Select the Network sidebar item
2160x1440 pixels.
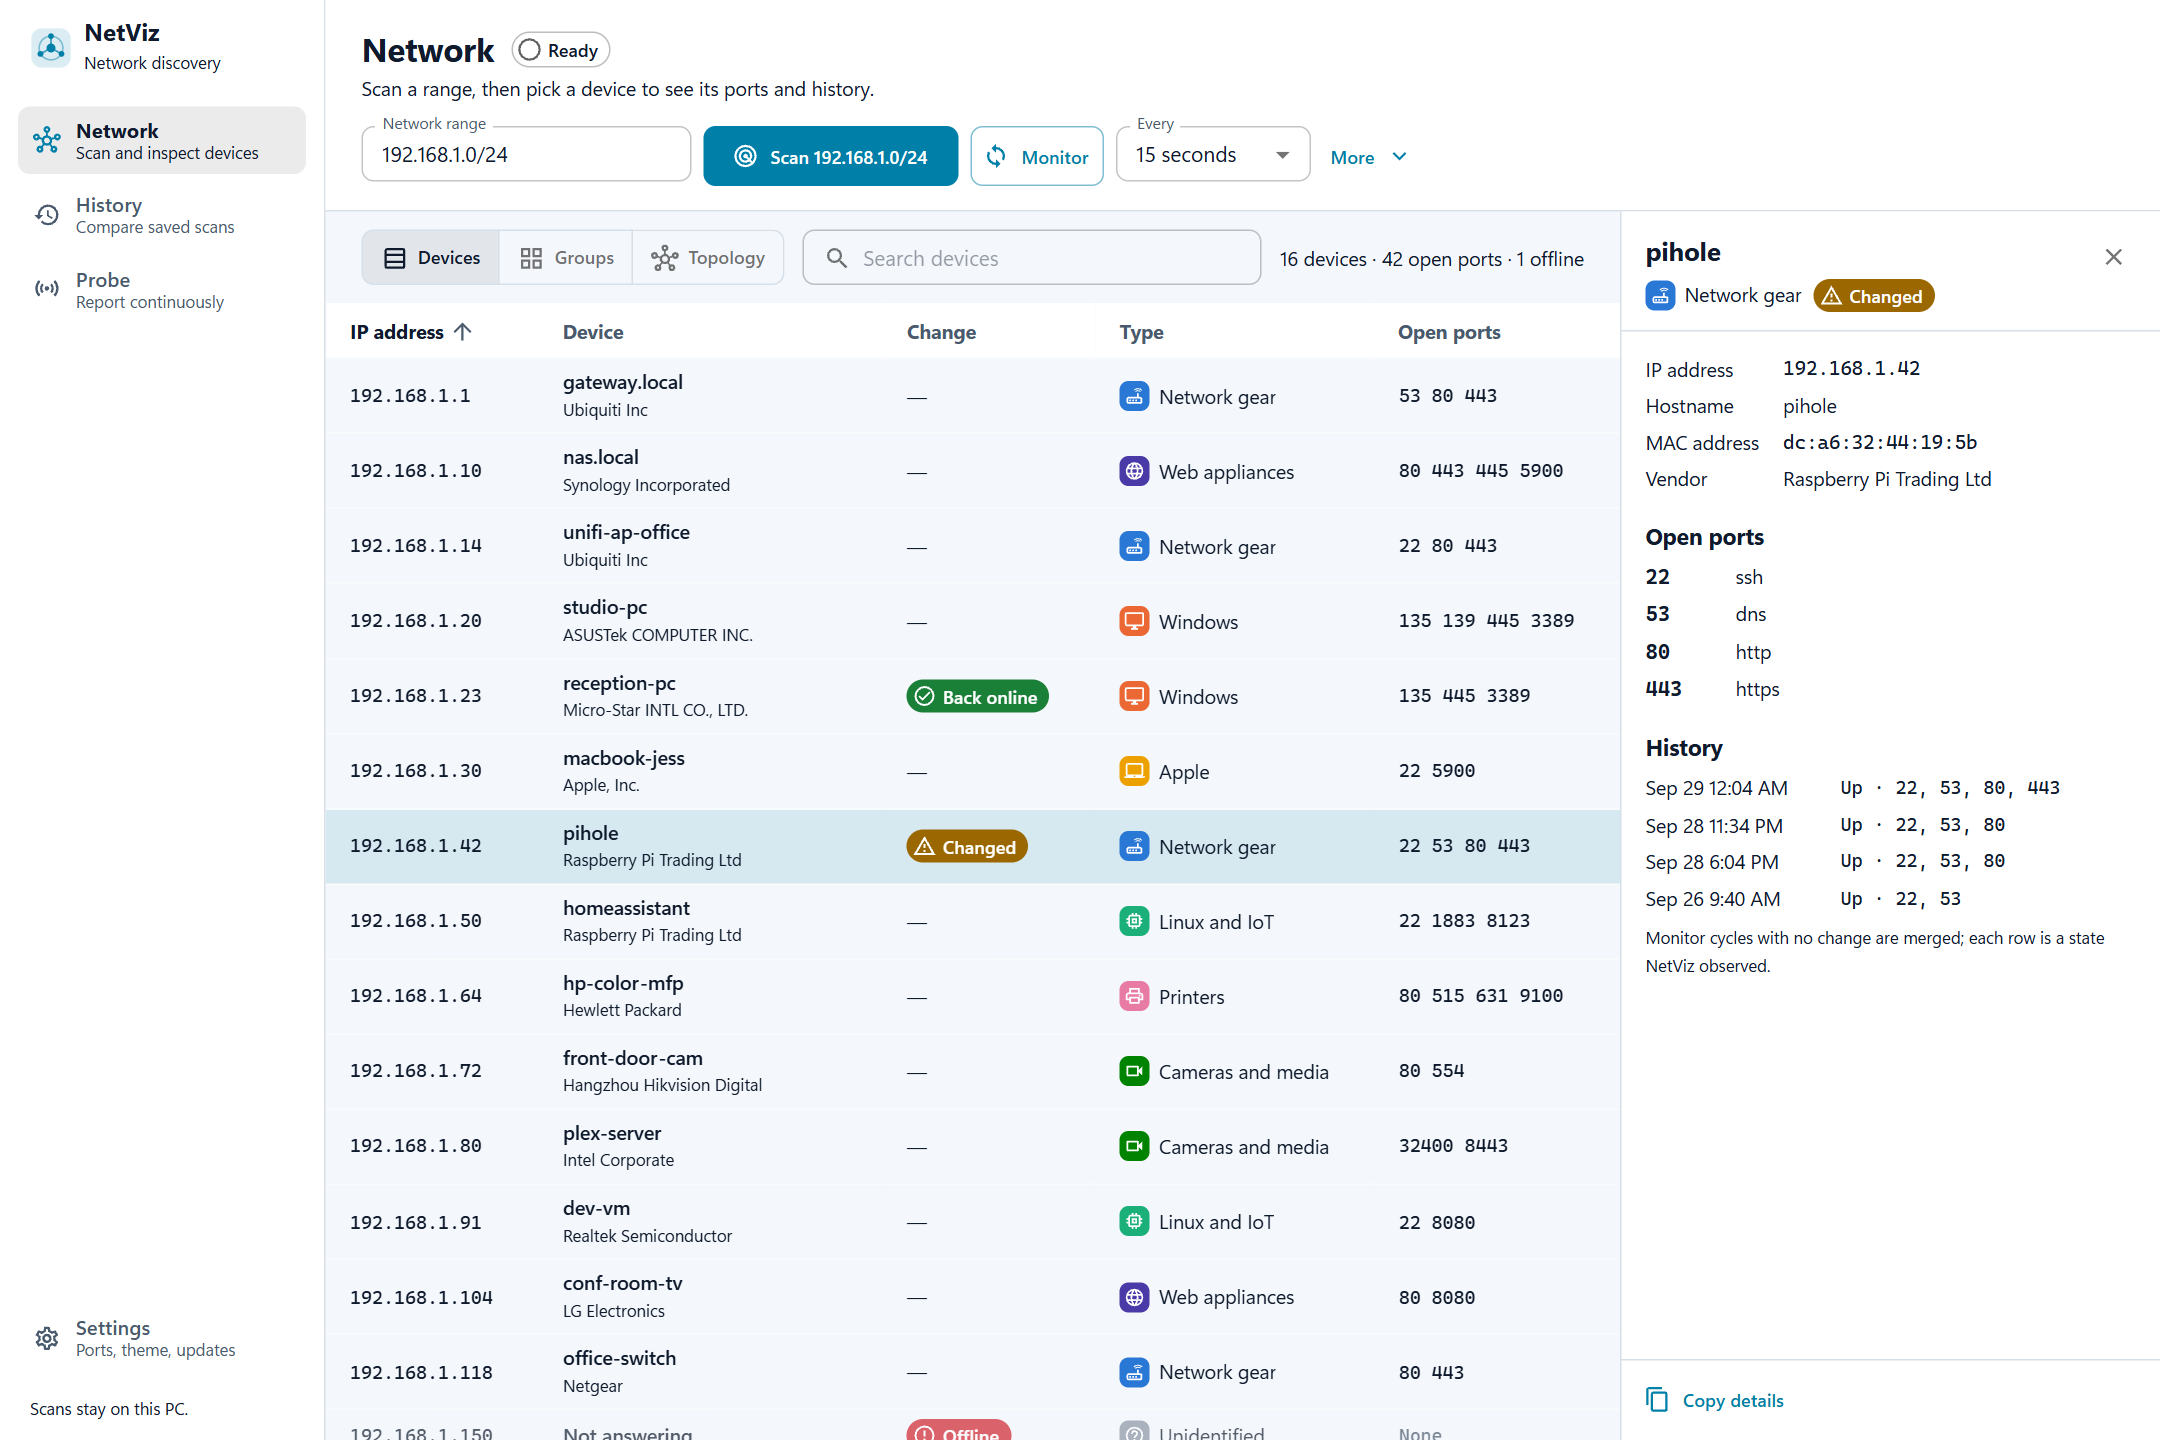tap(162, 140)
